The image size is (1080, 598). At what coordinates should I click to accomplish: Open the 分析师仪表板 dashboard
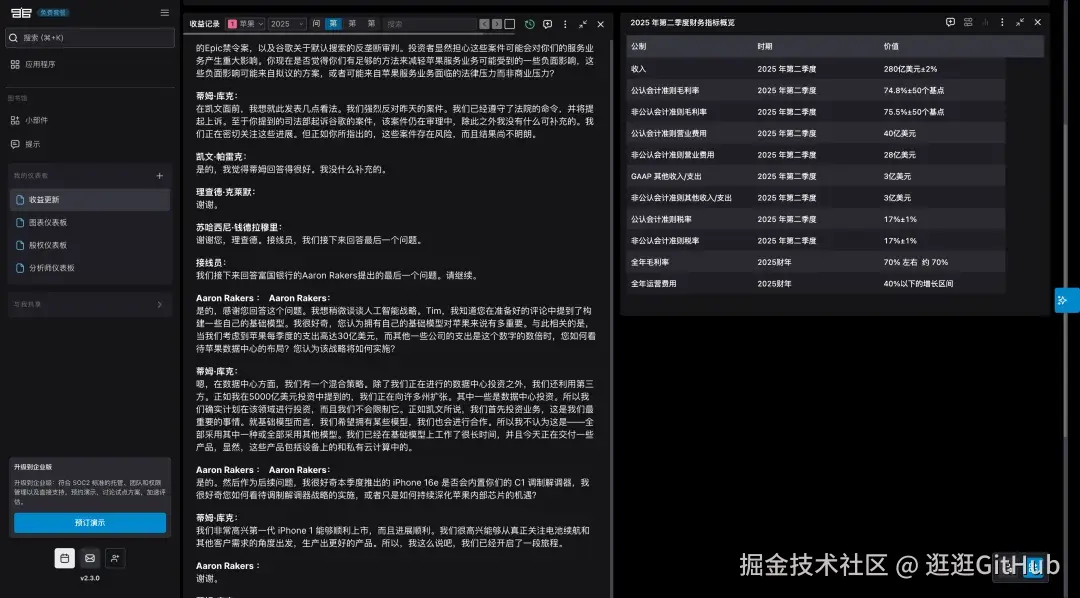click(90, 268)
